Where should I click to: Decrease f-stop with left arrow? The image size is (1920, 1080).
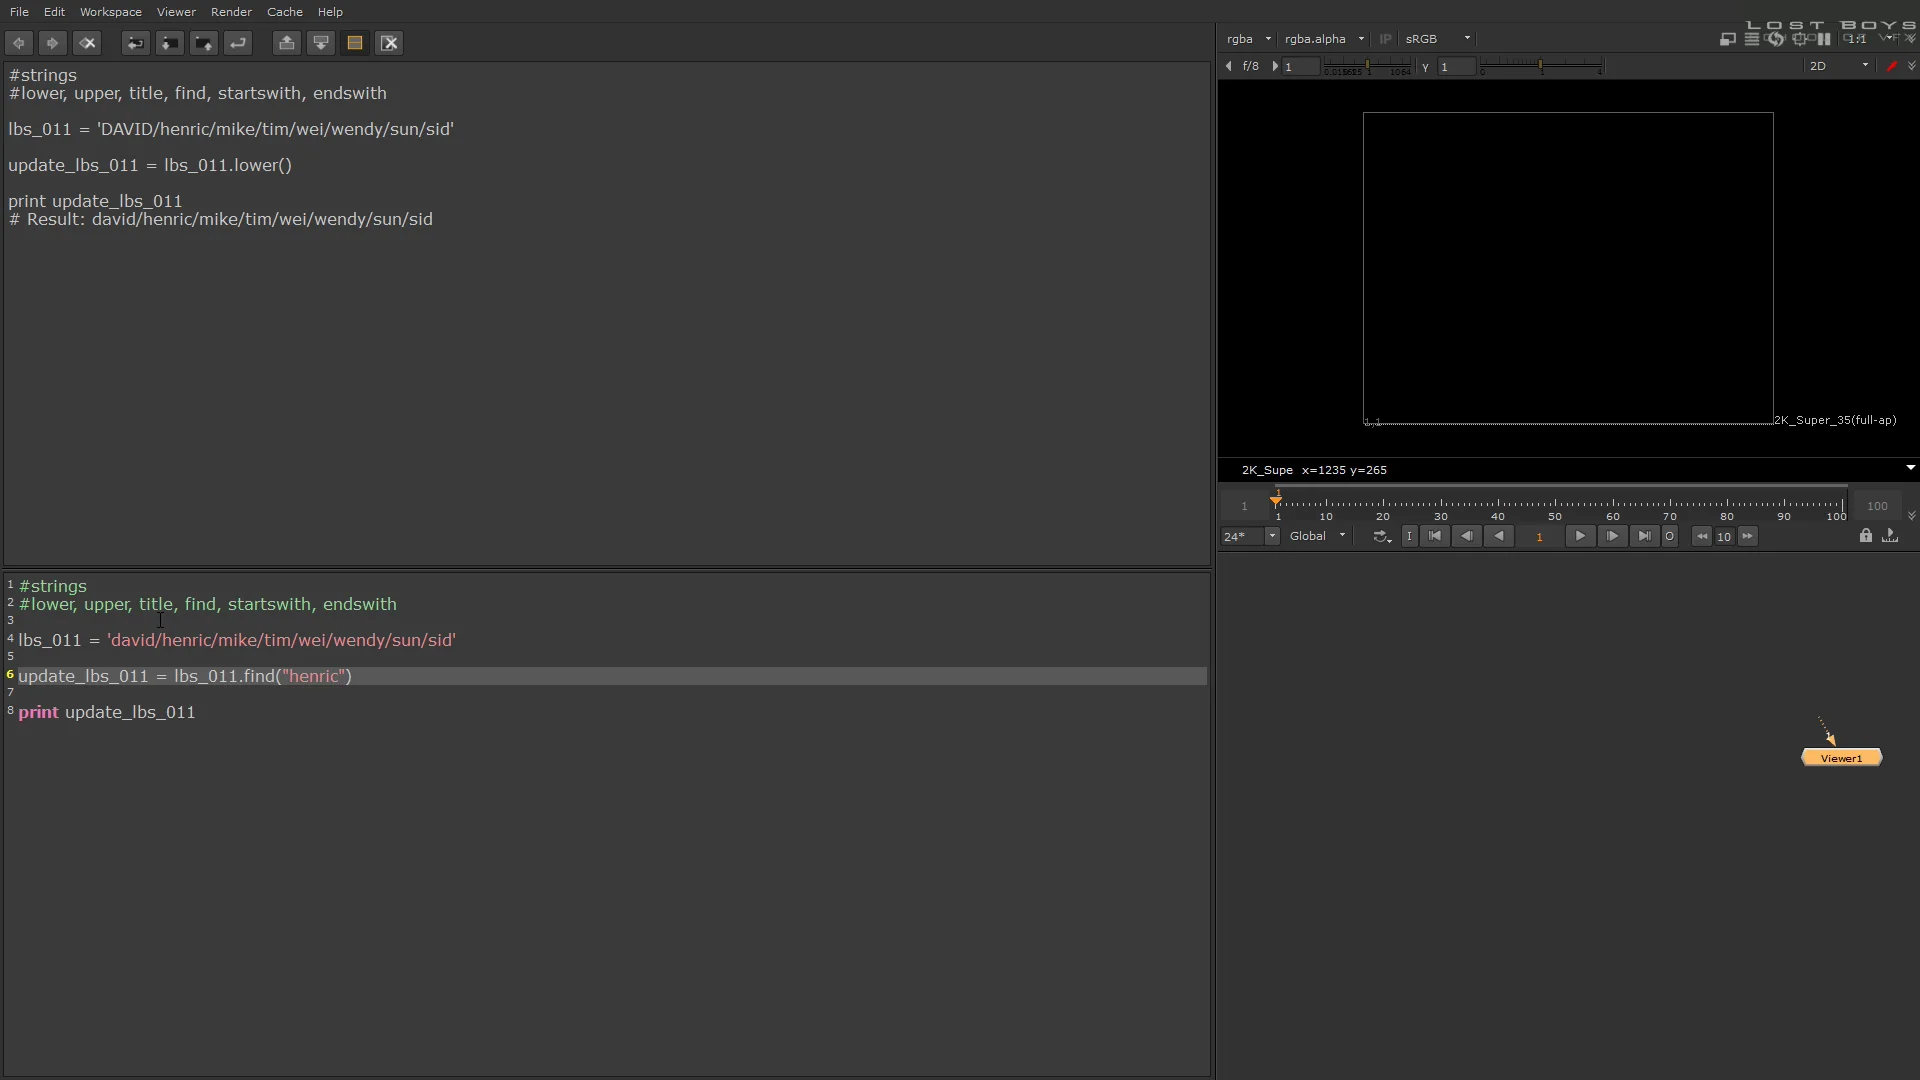tap(1229, 66)
